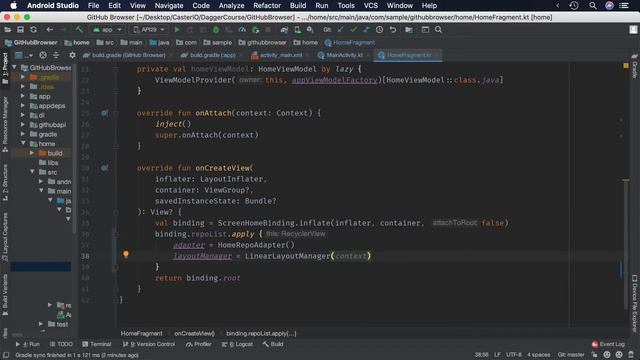Select the libs folder in tree
This screenshot has height=360, width=640.
[49, 162]
